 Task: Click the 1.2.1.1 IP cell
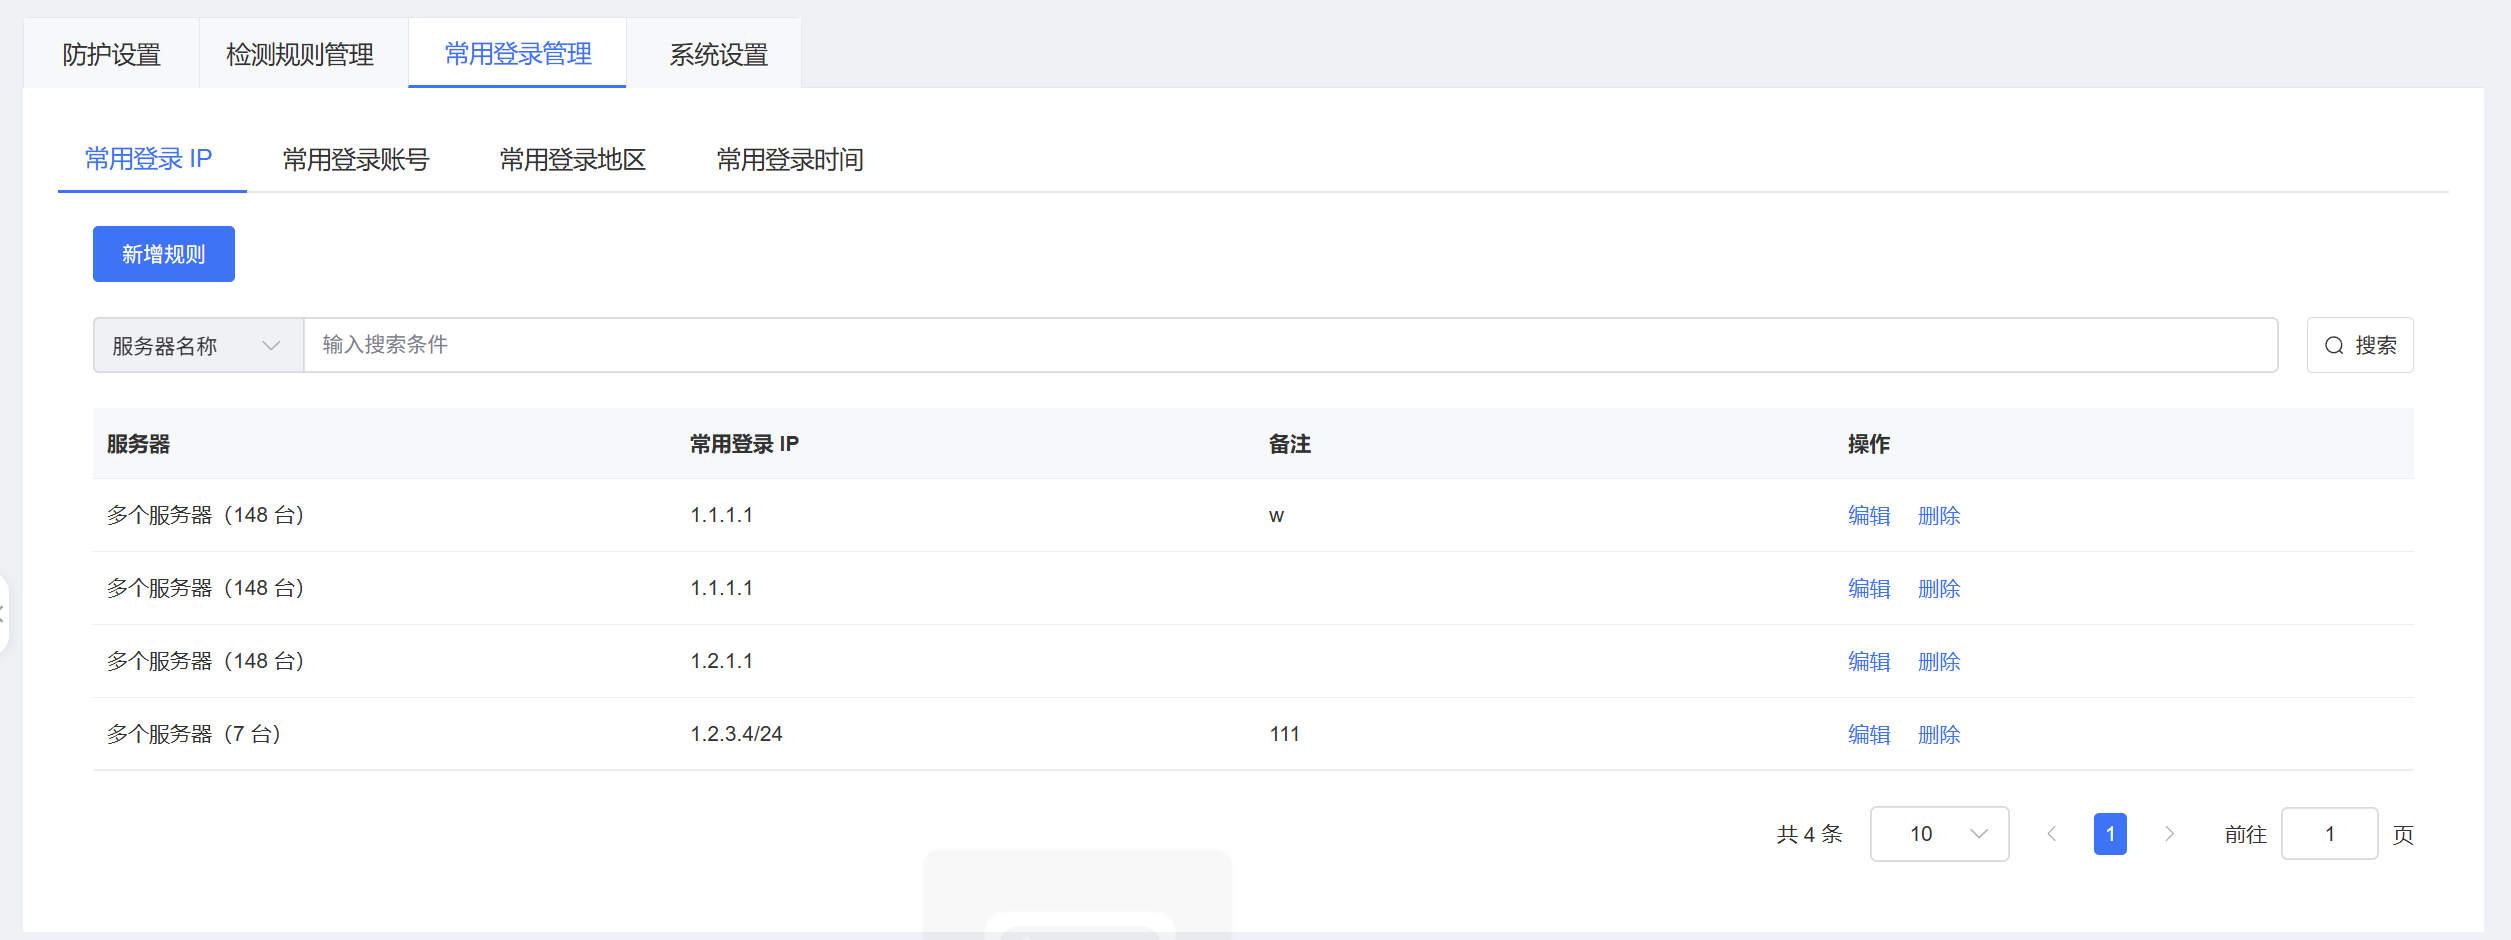(x=721, y=661)
